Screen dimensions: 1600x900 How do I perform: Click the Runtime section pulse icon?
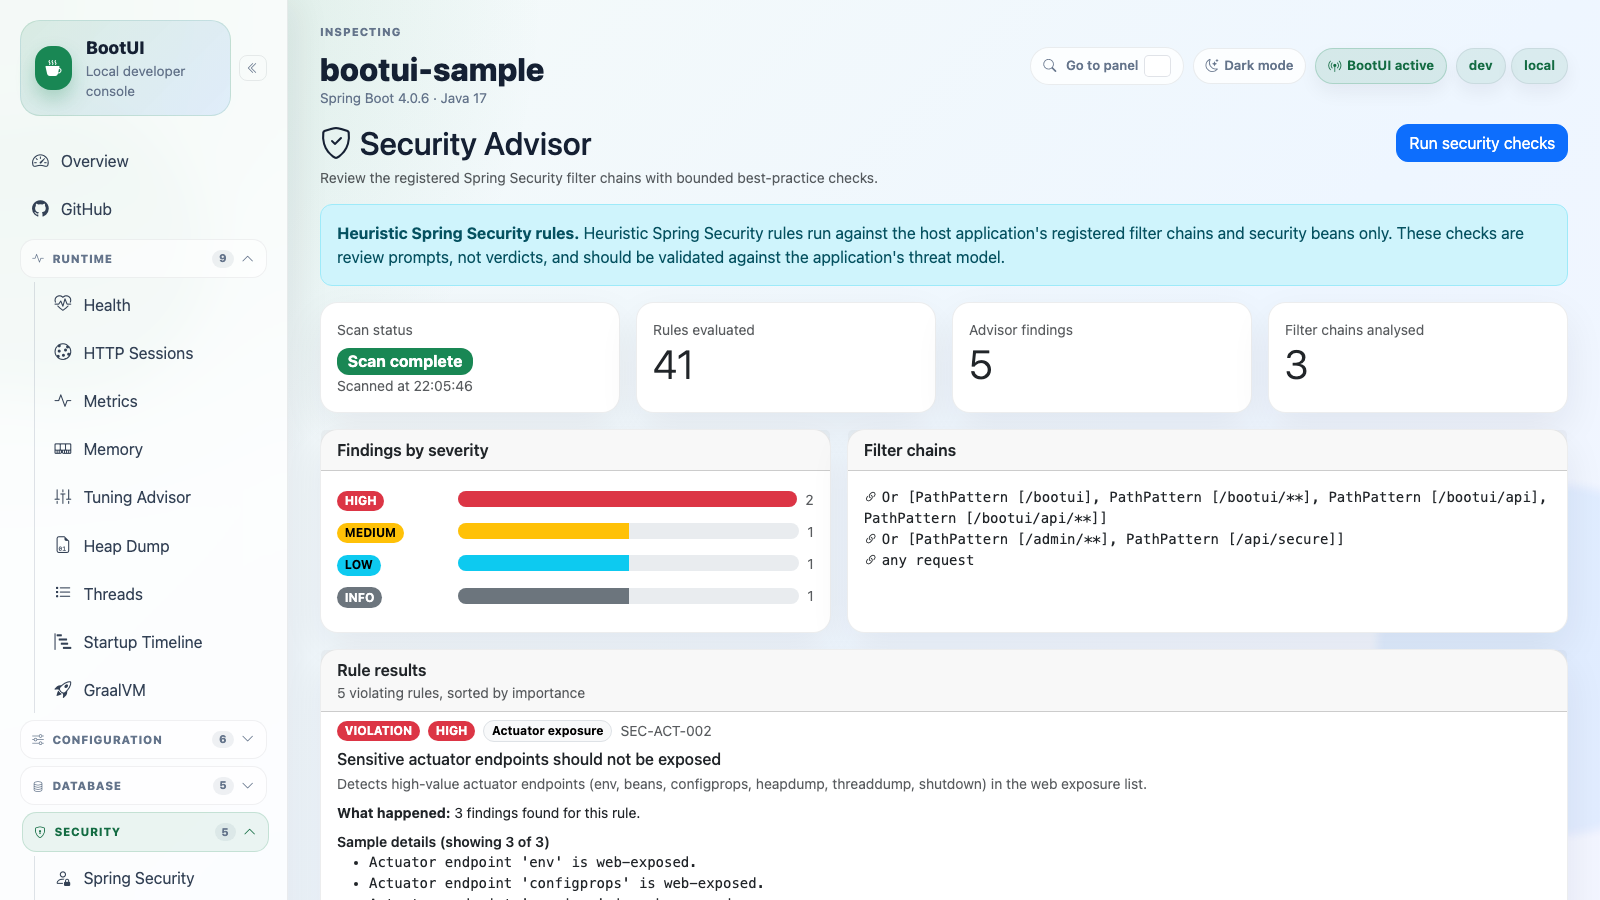pyautogui.click(x=38, y=258)
